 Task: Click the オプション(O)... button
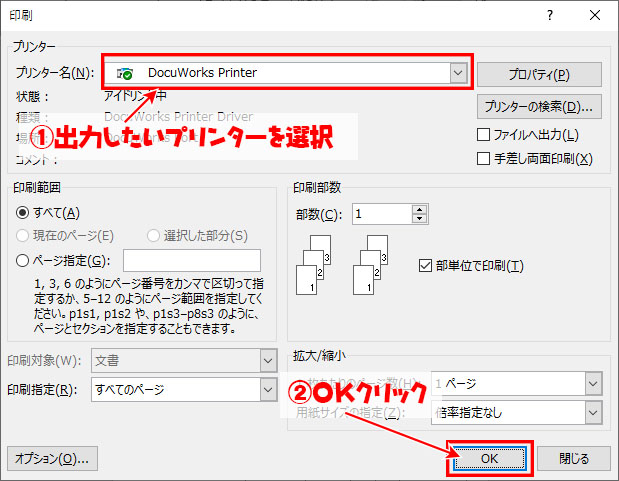coord(52,458)
